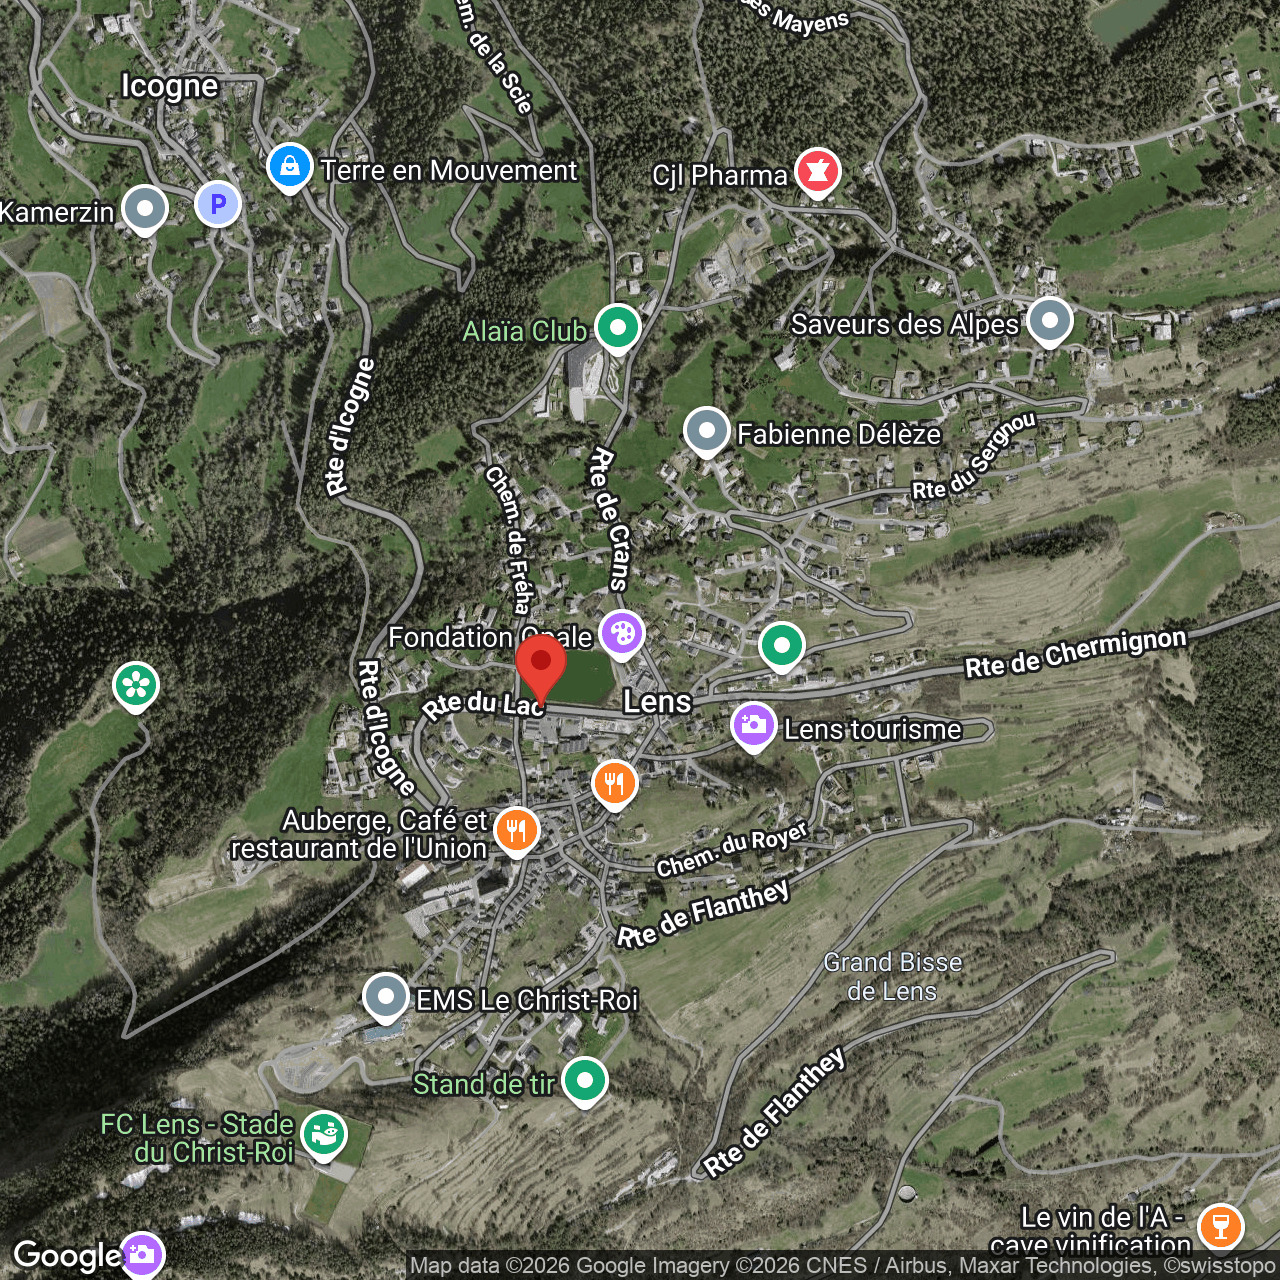Click the Kamerzin gray place marker

pos(145,209)
